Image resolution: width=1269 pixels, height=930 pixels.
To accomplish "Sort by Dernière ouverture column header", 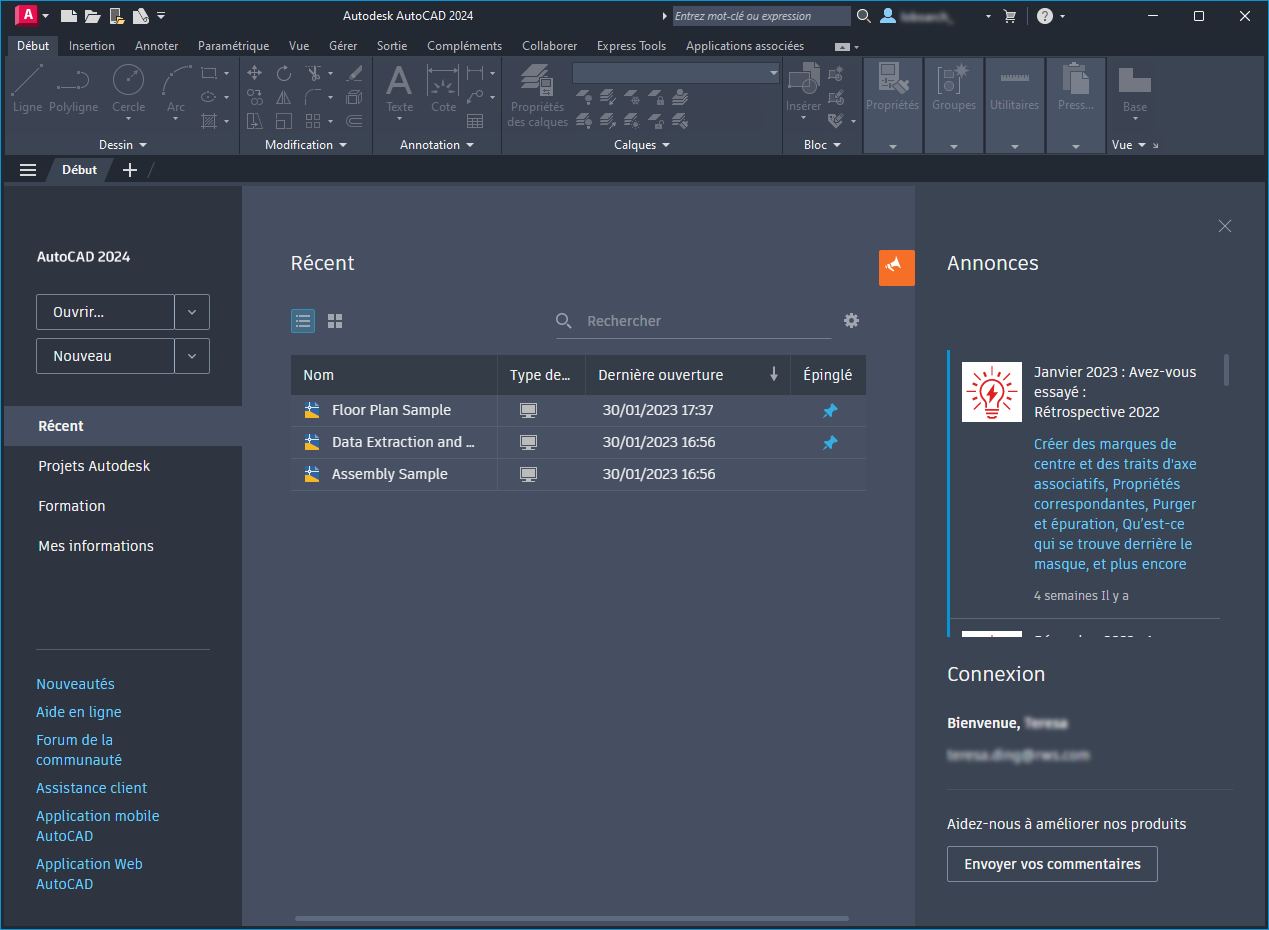I will (x=688, y=375).
